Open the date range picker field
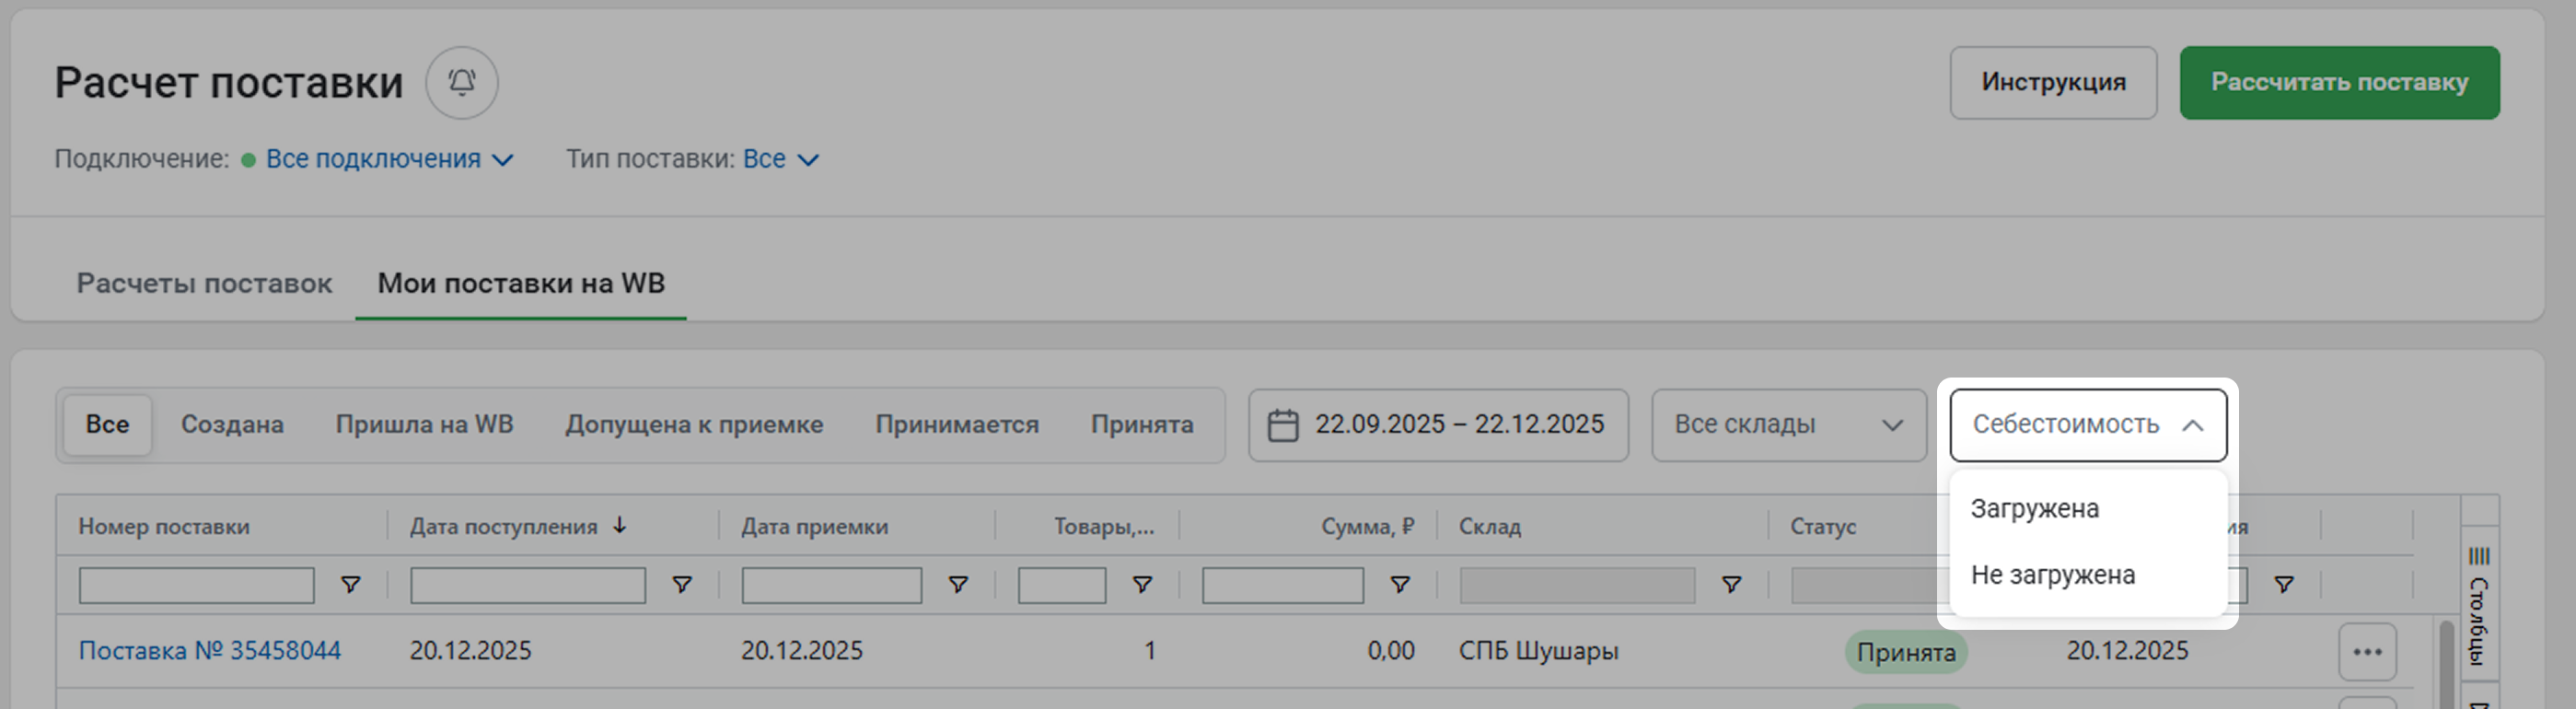The height and width of the screenshot is (709, 2576). [x=1438, y=425]
